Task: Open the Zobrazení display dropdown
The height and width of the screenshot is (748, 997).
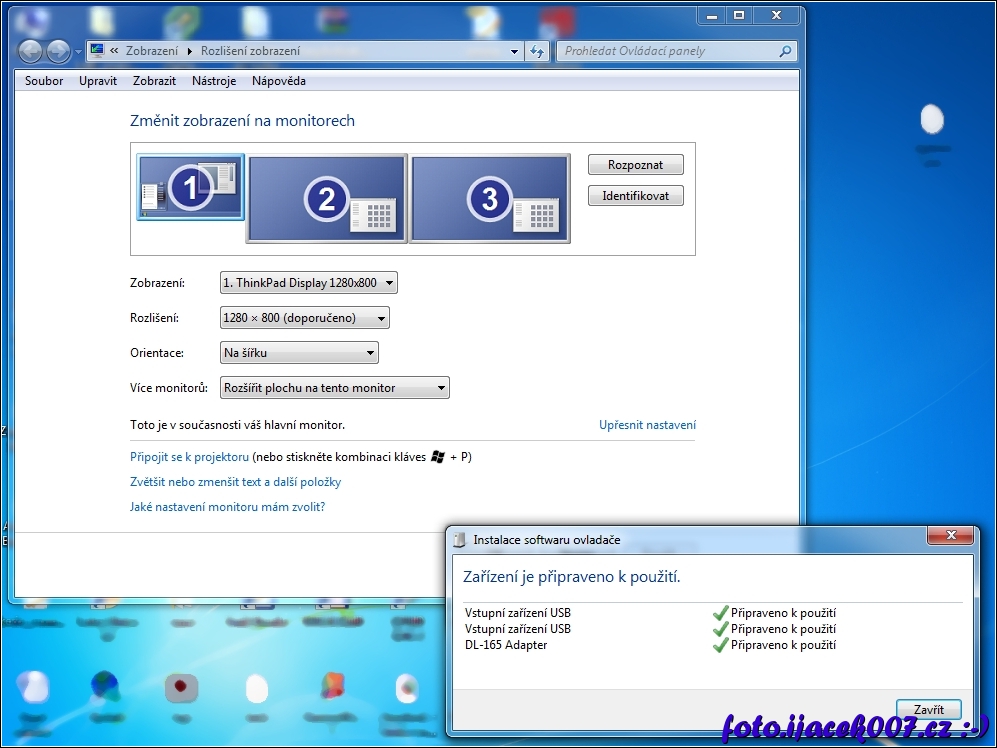Action: pos(308,283)
